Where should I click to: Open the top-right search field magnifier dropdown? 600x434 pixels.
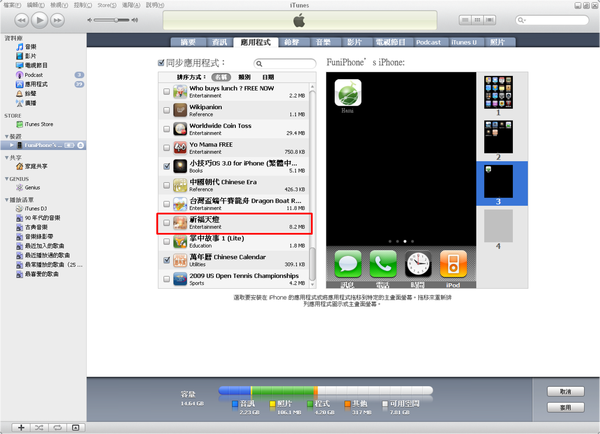pos(521,20)
